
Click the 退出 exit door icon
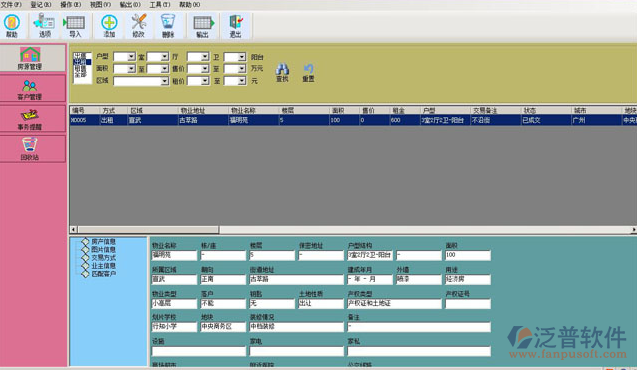(x=236, y=26)
